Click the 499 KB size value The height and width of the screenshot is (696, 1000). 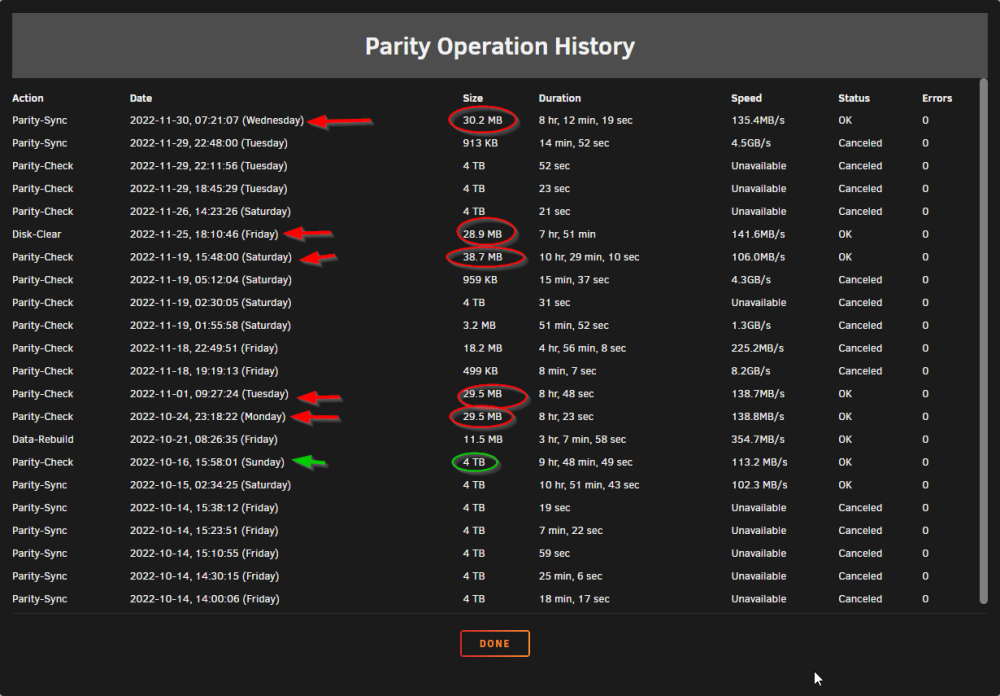pyautogui.click(x=480, y=371)
